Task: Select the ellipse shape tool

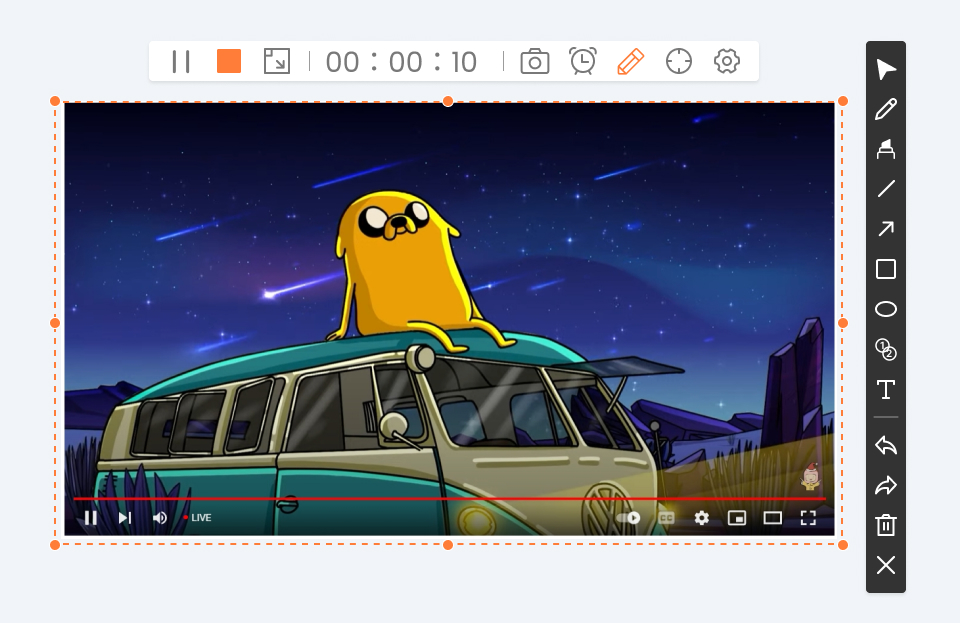Action: (x=885, y=309)
